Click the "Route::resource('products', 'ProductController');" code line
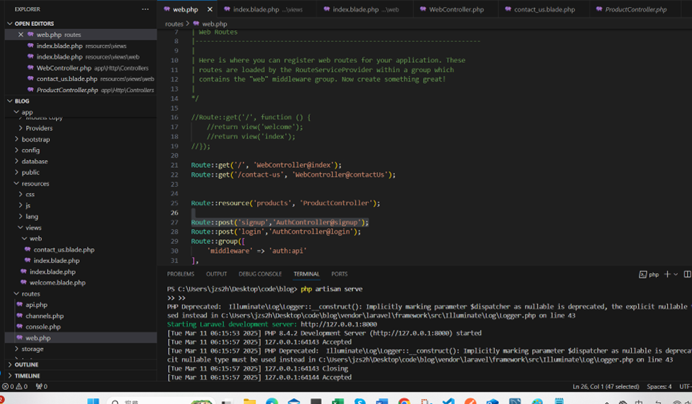Screen dimensions: 692x404 point(286,203)
